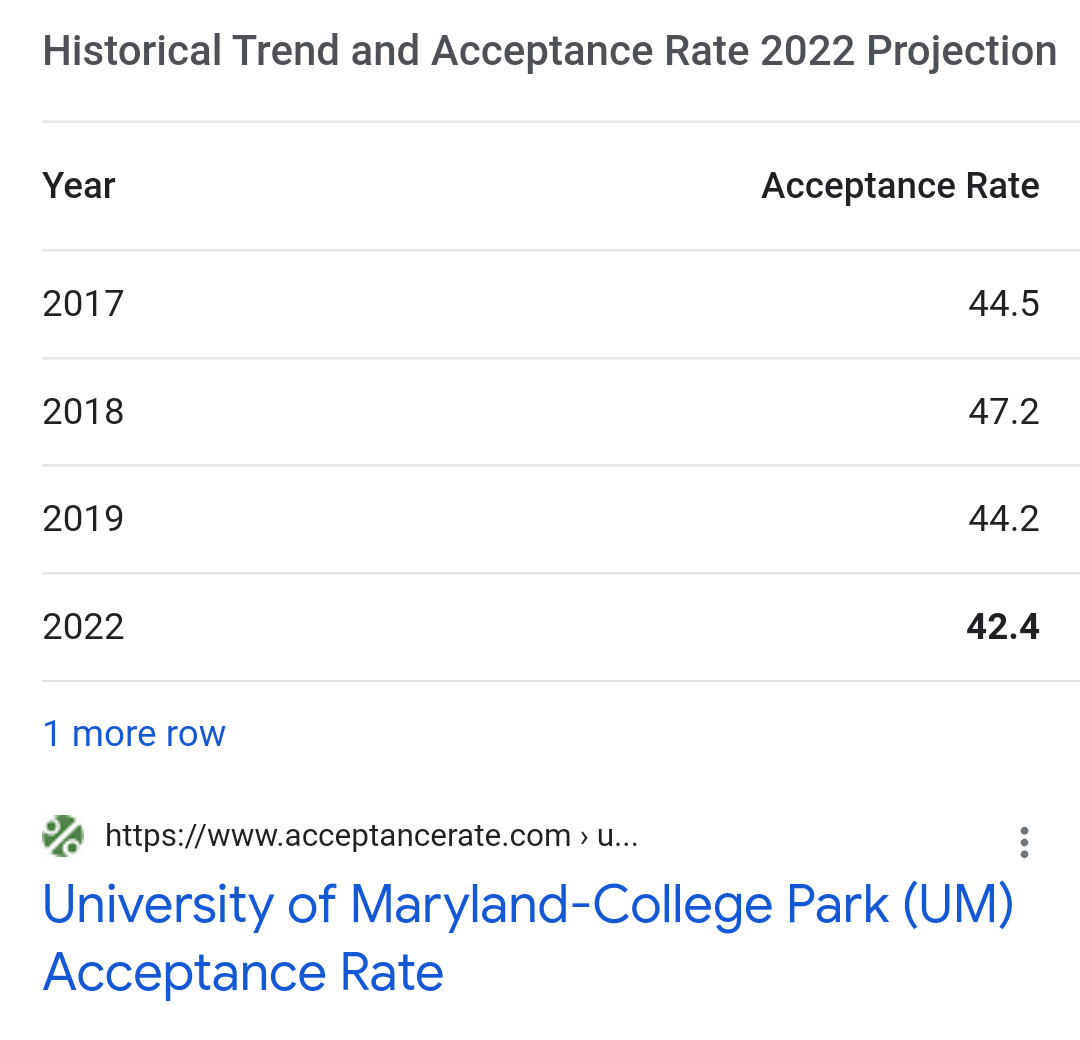1080x1040 pixels.
Task: Click the bold 42.4 acceptance rate value
Action: pyautogui.click(x=1003, y=627)
